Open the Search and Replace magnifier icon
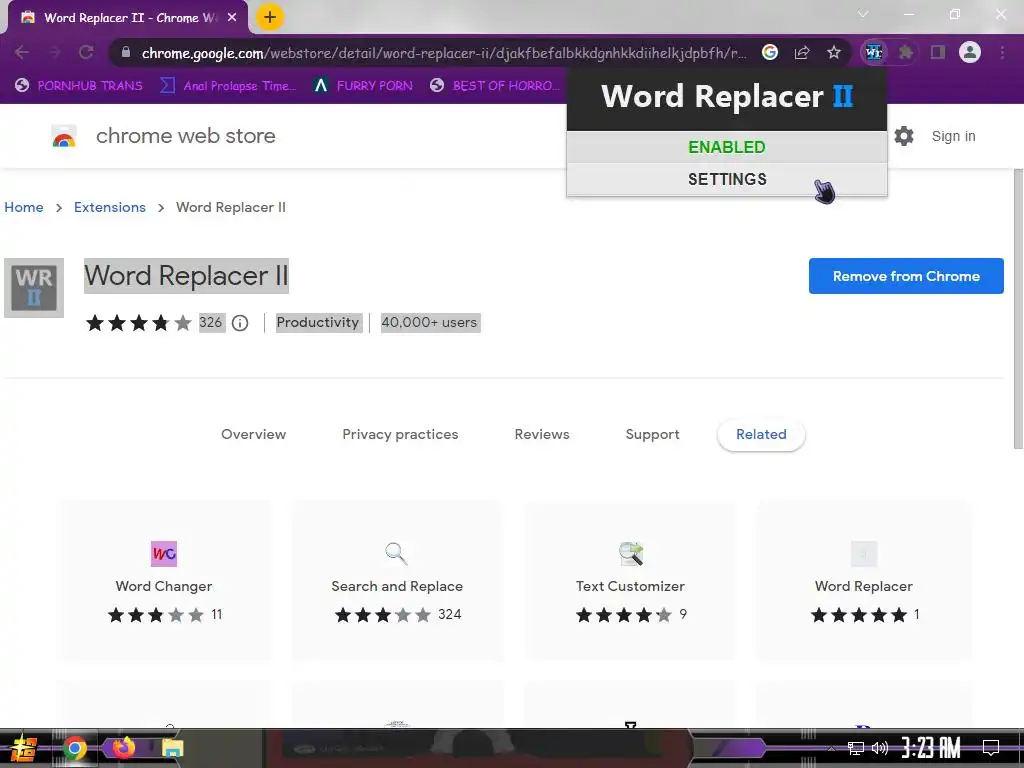 pyautogui.click(x=396, y=554)
